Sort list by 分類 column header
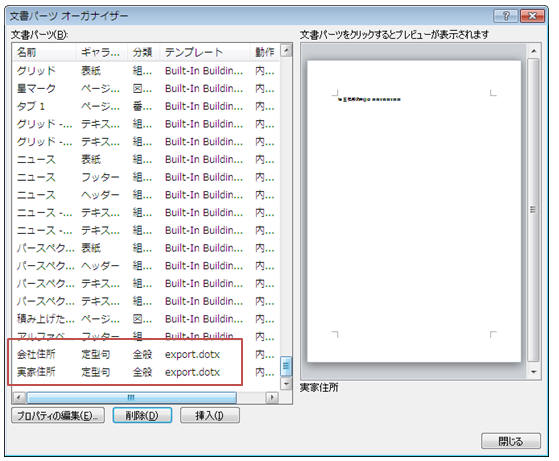The height and width of the screenshot is (461, 559). [x=143, y=52]
